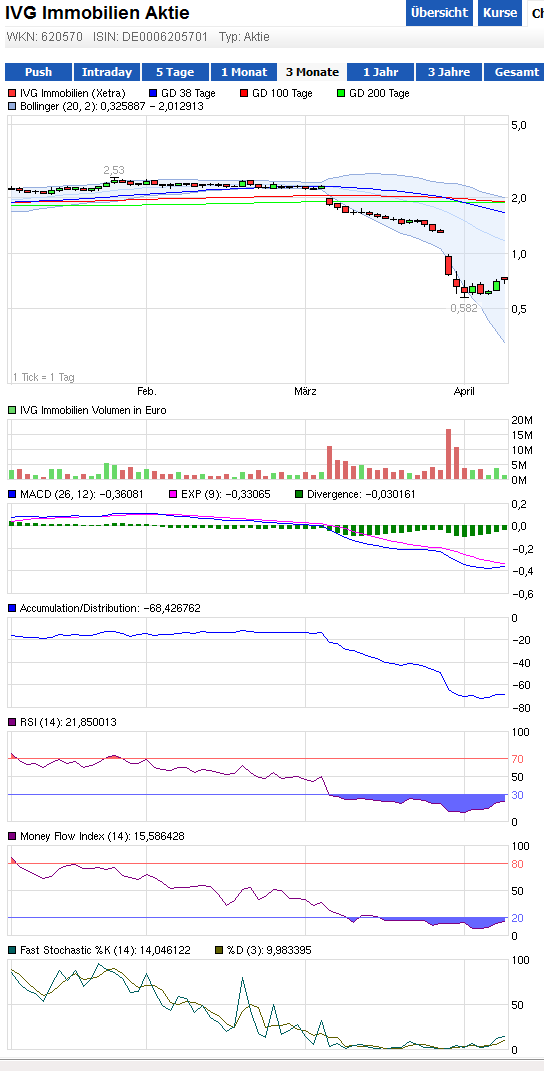Click the Fast Stochastic %K value label
Screen dimensions: 544x1071
[x=105, y=950]
